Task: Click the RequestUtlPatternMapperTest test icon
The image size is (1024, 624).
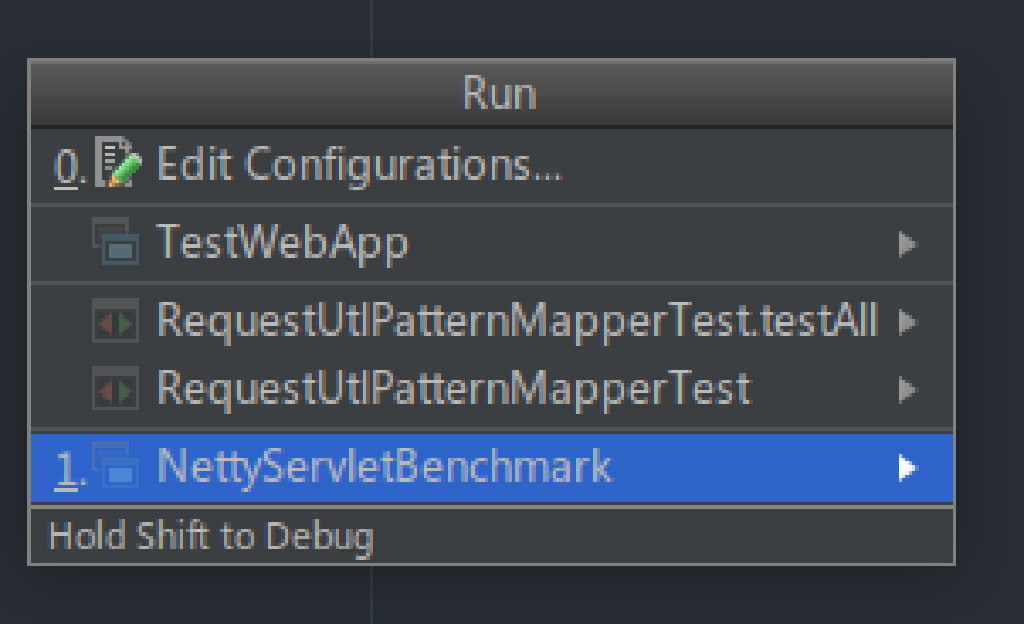Action: coord(116,388)
